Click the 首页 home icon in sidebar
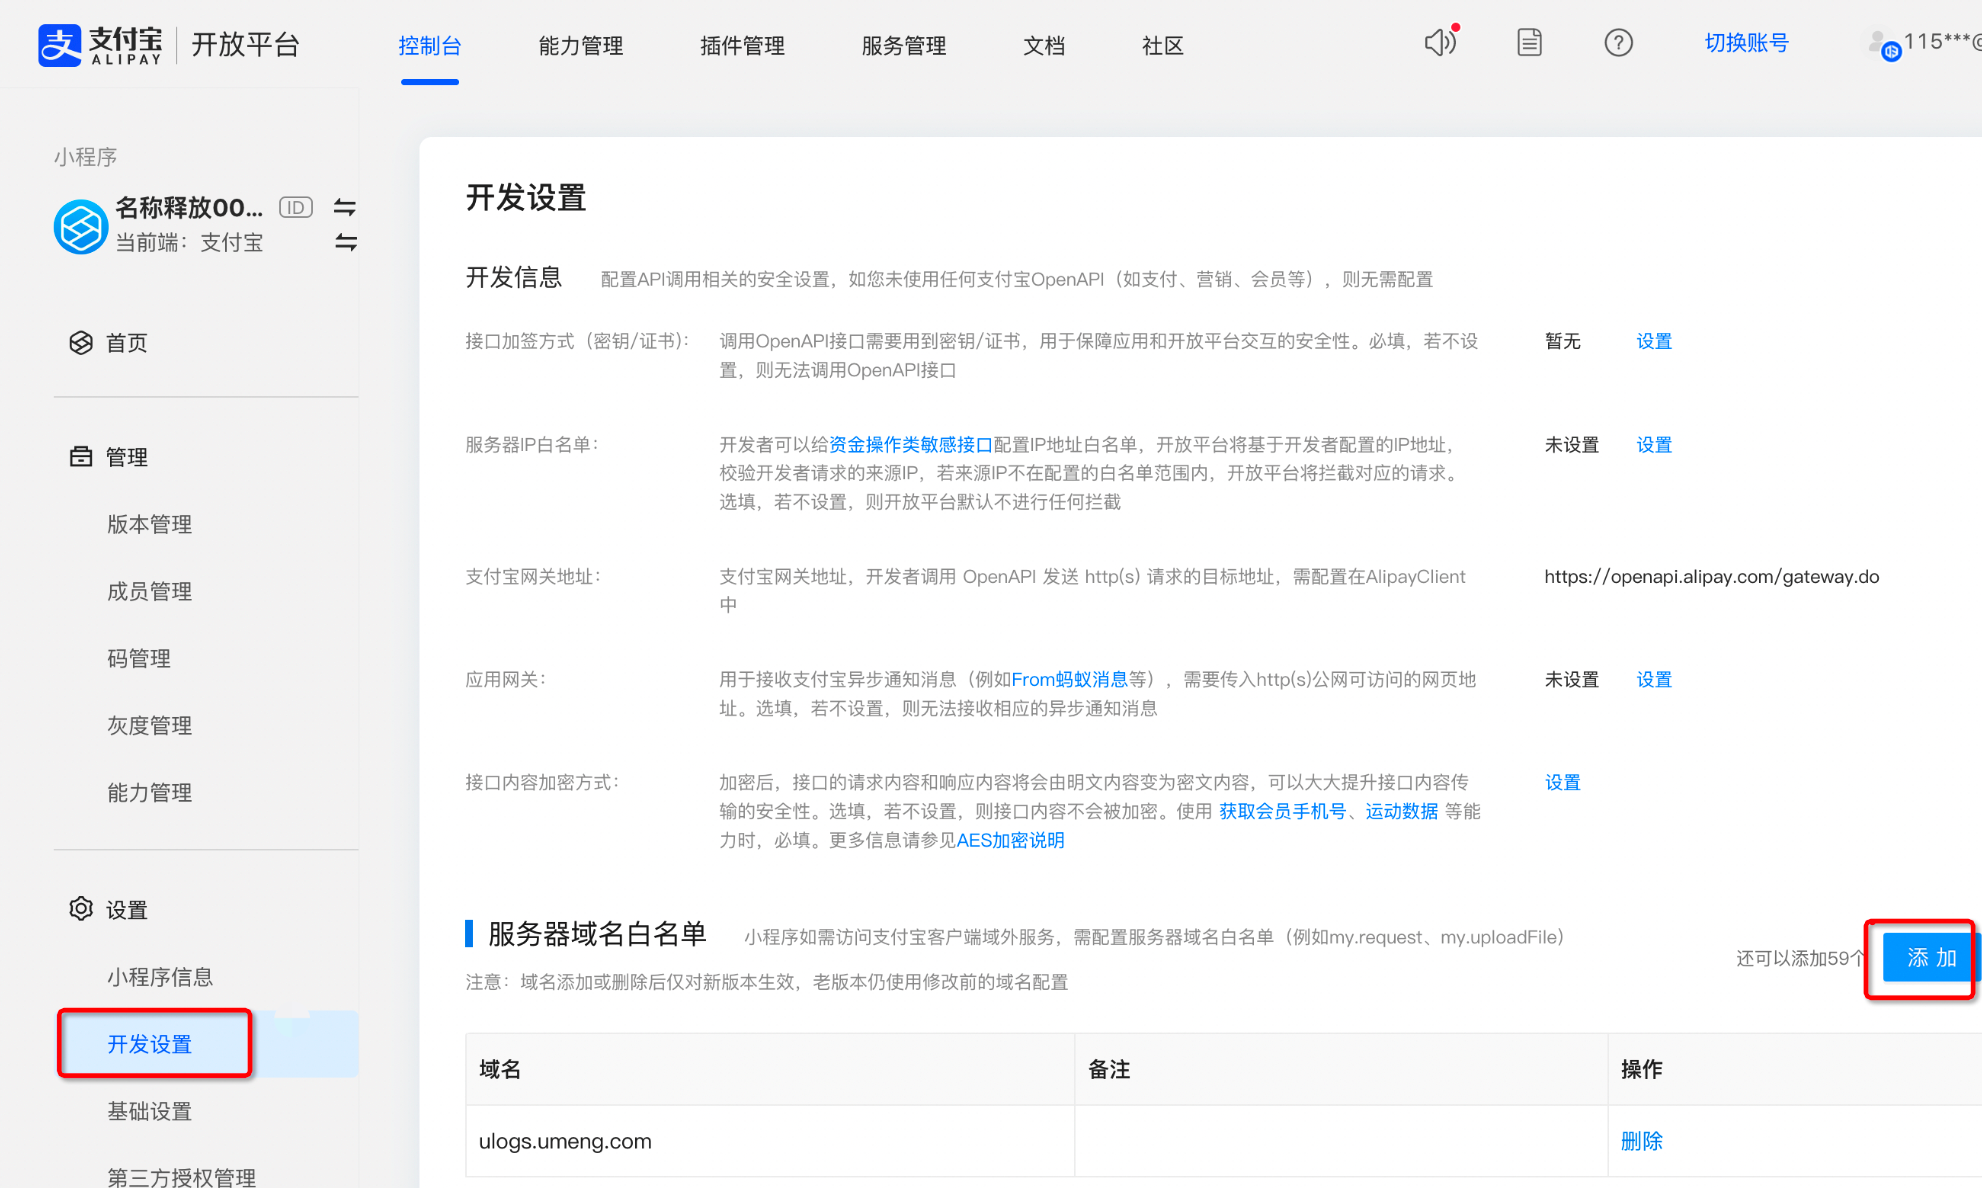The width and height of the screenshot is (1982, 1188). click(81, 343)
